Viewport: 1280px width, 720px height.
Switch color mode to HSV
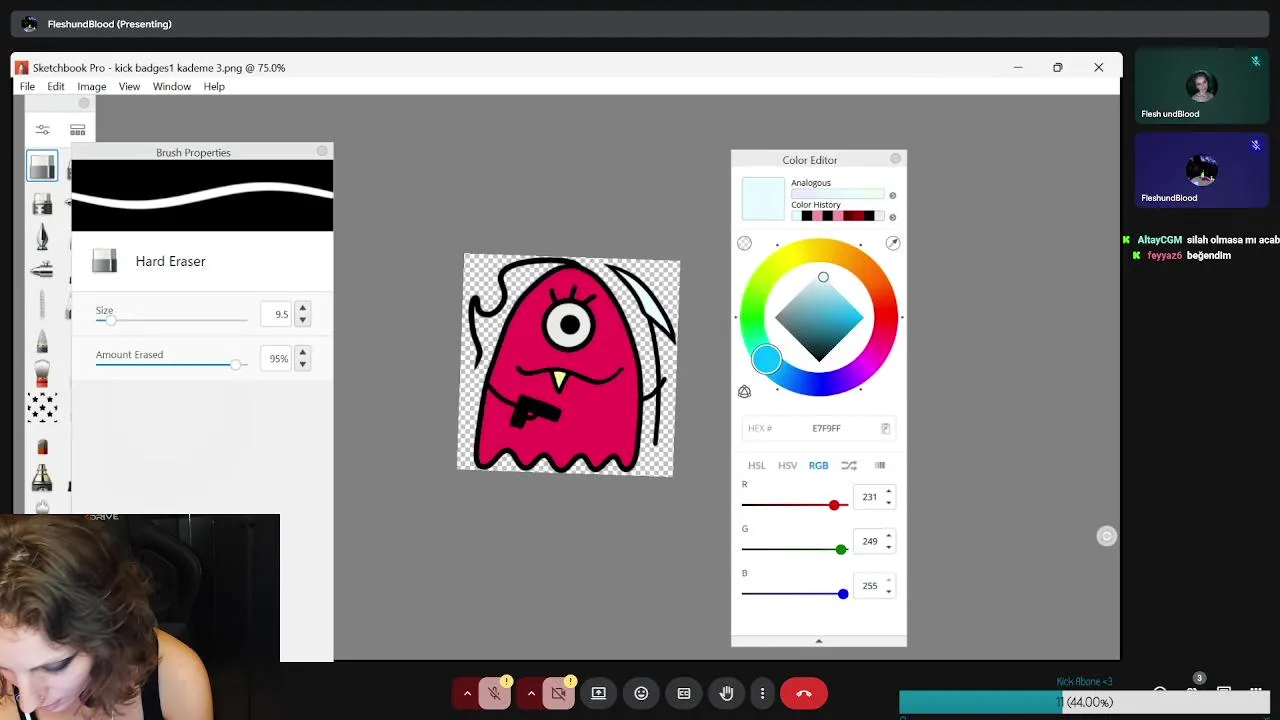pyautogui.click(x=788, y=465)
